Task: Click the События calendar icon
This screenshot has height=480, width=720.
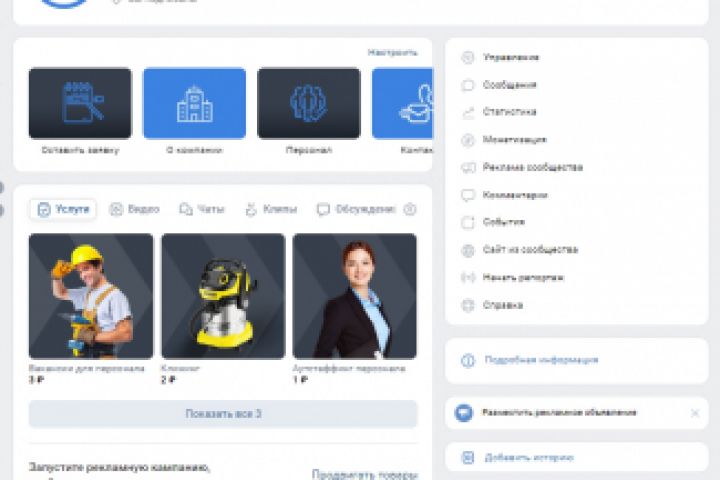Action: tap(467, 222)
